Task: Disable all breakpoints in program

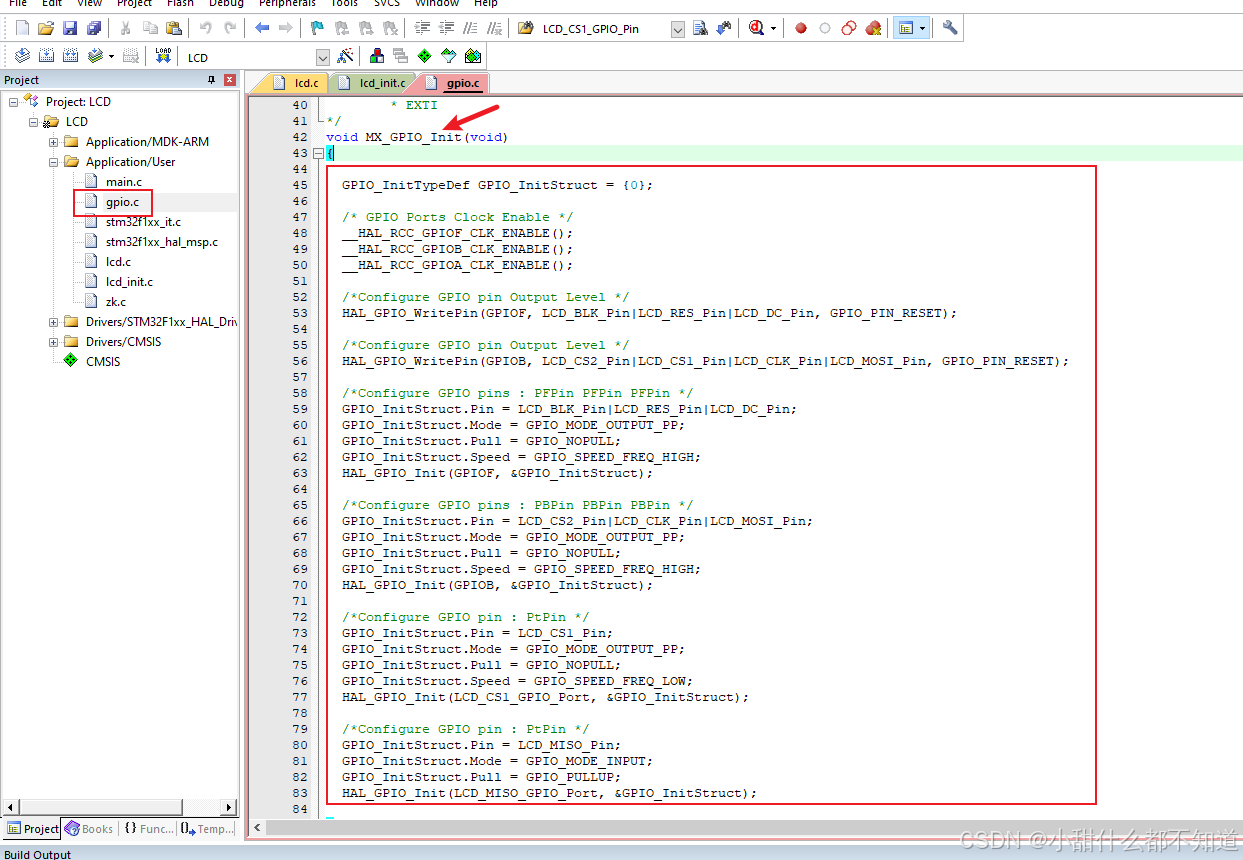Action: click(848, 28)
